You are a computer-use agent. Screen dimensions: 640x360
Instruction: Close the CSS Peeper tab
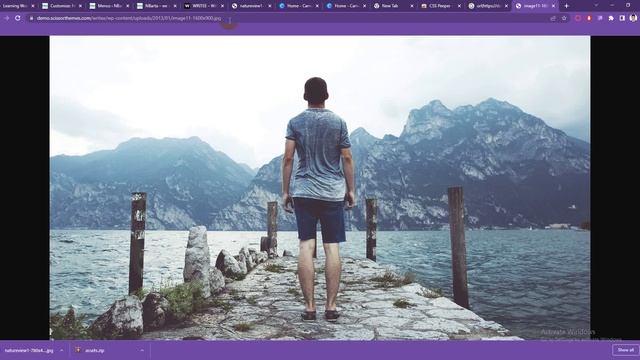coord(459,6)
